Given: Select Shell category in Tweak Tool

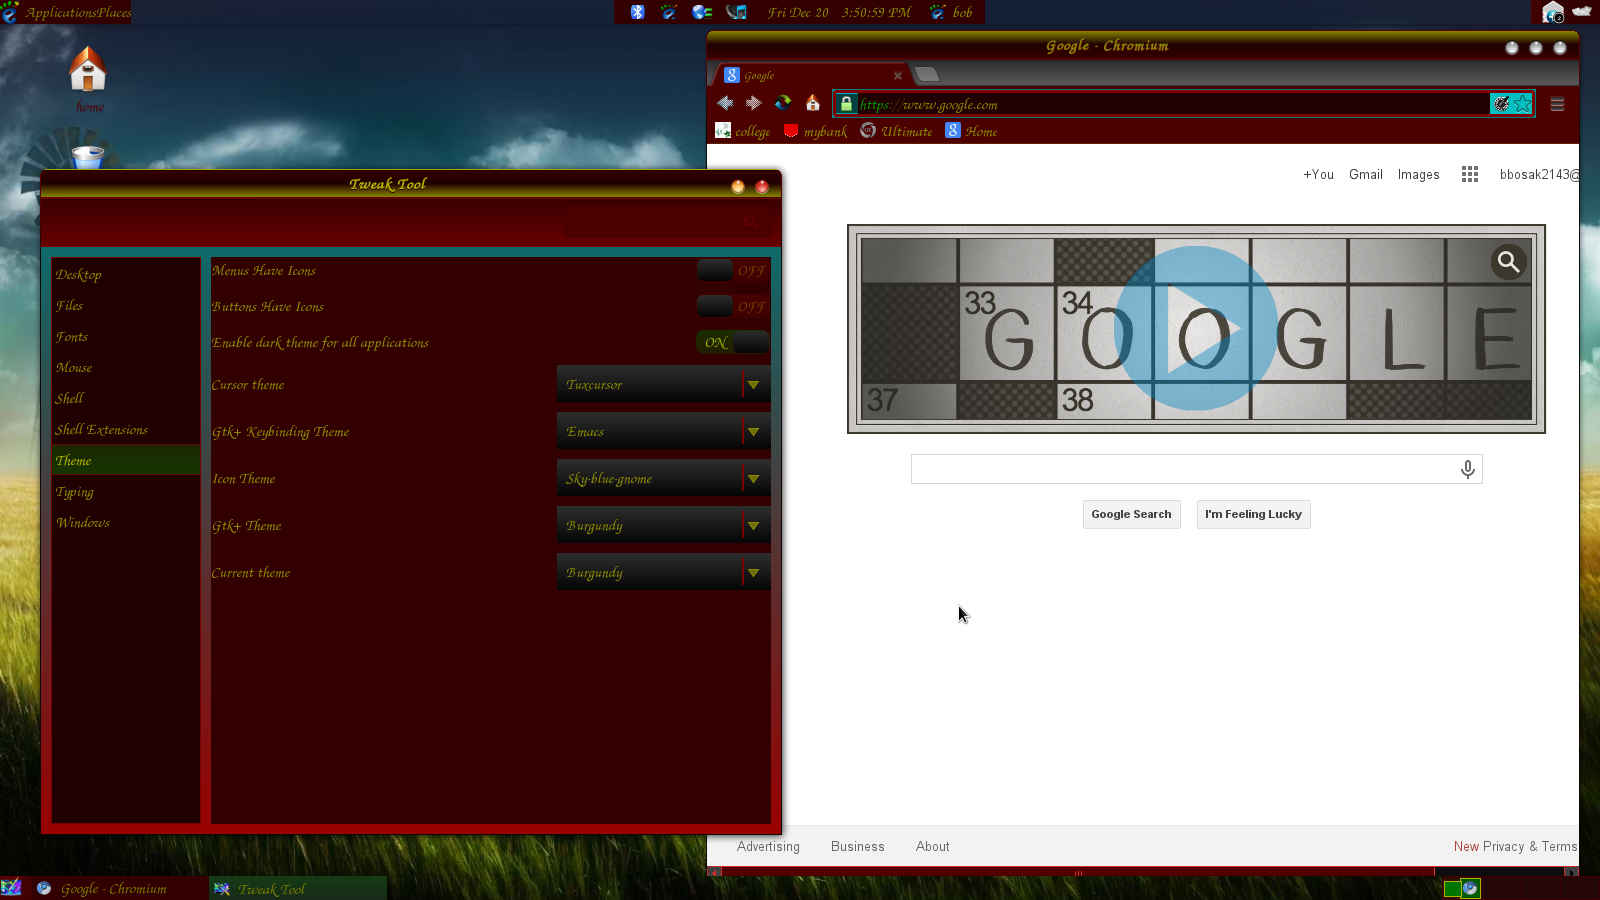Looking at the screenshot, I should 126,398.
